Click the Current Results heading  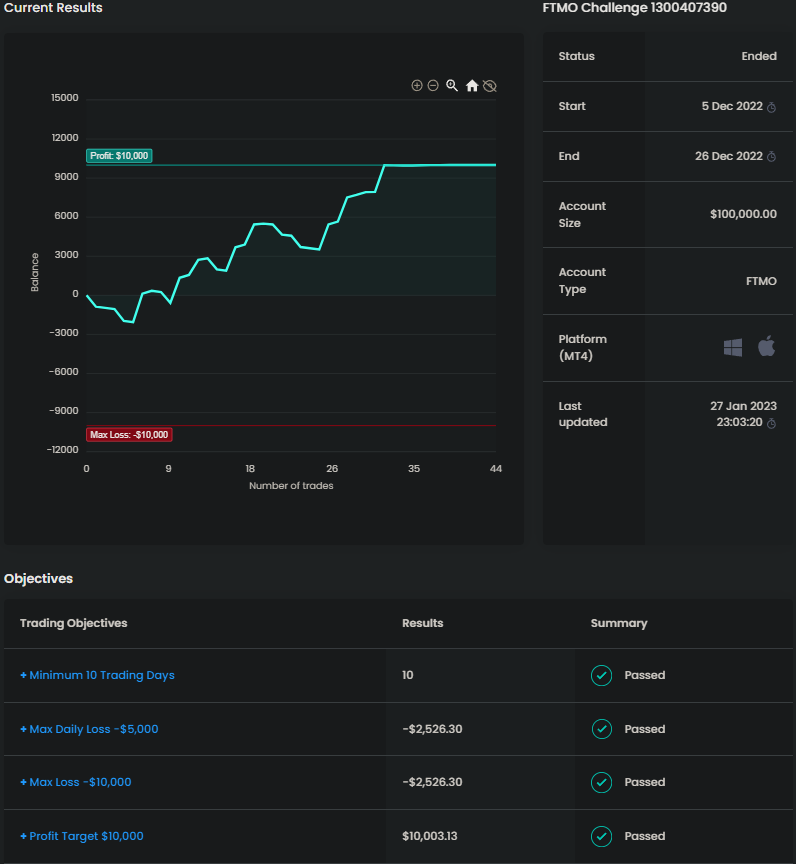[x=53, y=8]
